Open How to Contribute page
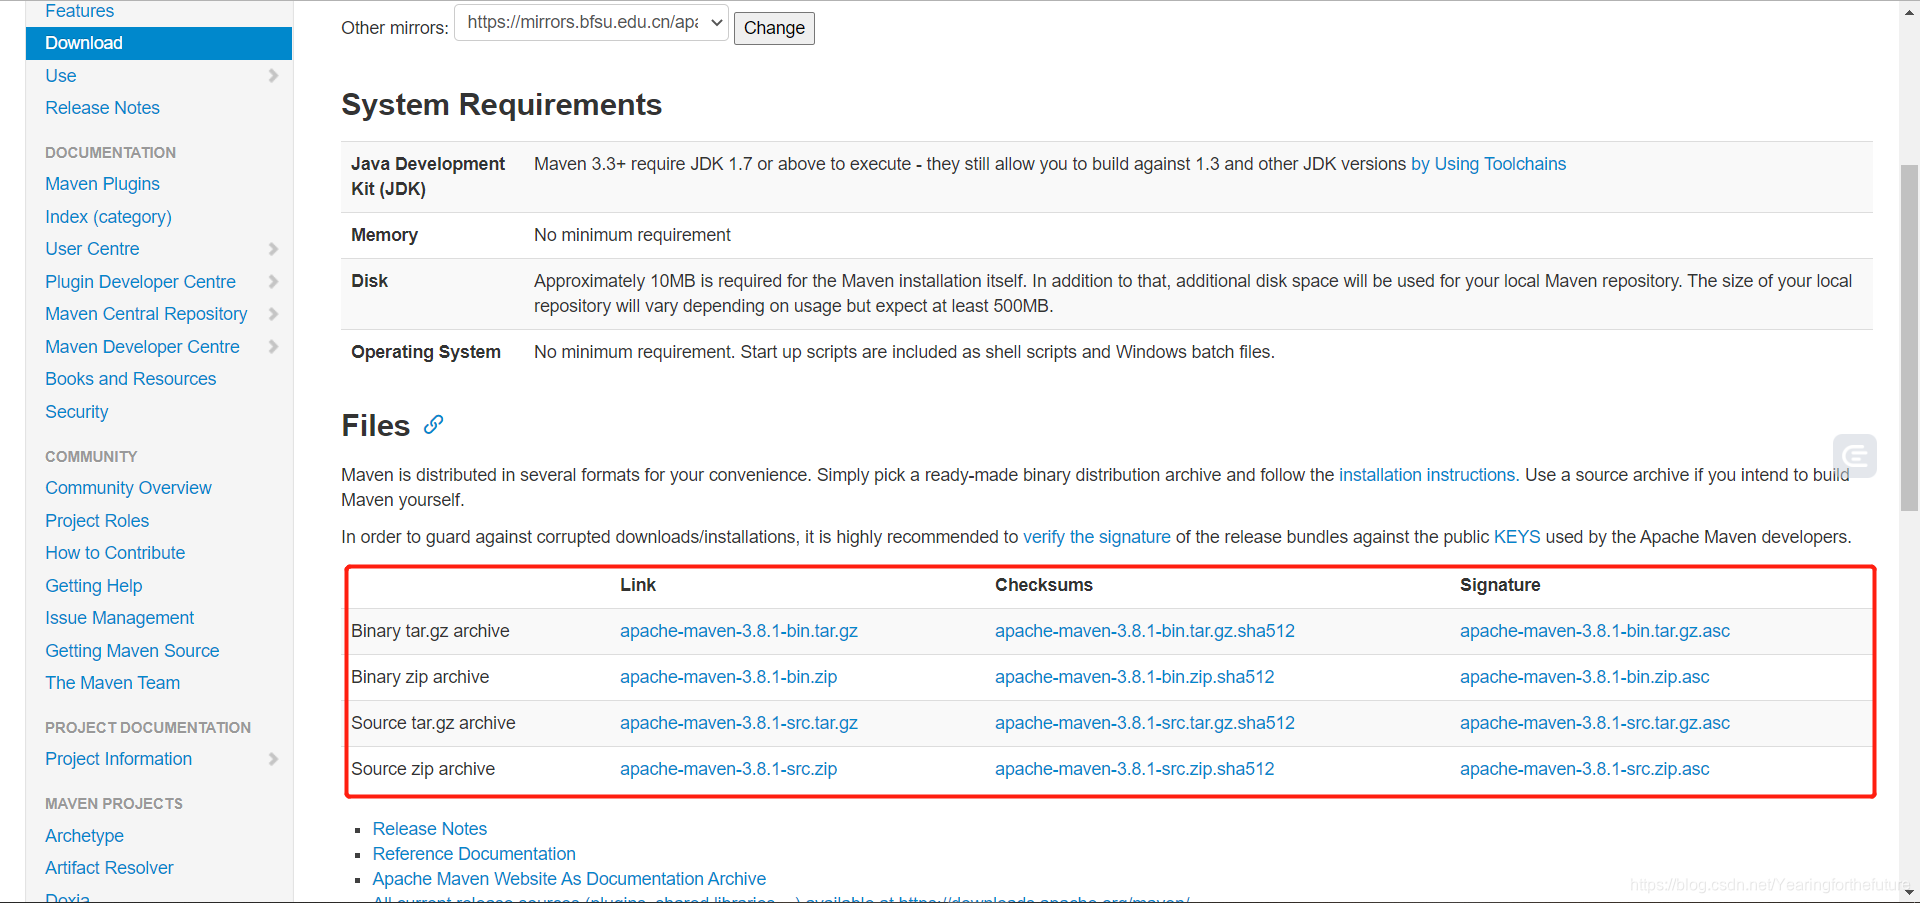Viewport: 1920px width, 903px height. click(x=115, y=553)
